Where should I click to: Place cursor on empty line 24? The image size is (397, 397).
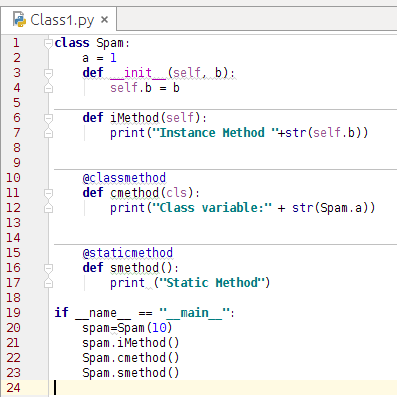tap(225, 388)
